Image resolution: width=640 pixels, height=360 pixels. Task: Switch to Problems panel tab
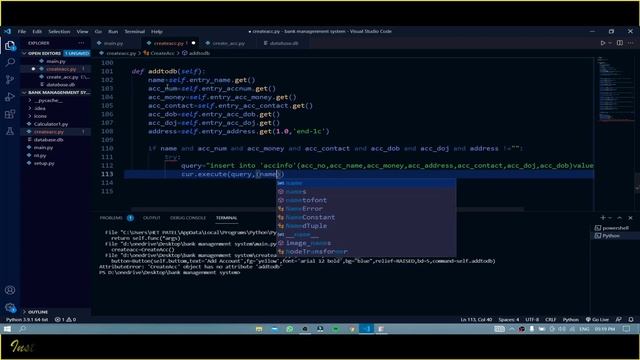point(111,218)
